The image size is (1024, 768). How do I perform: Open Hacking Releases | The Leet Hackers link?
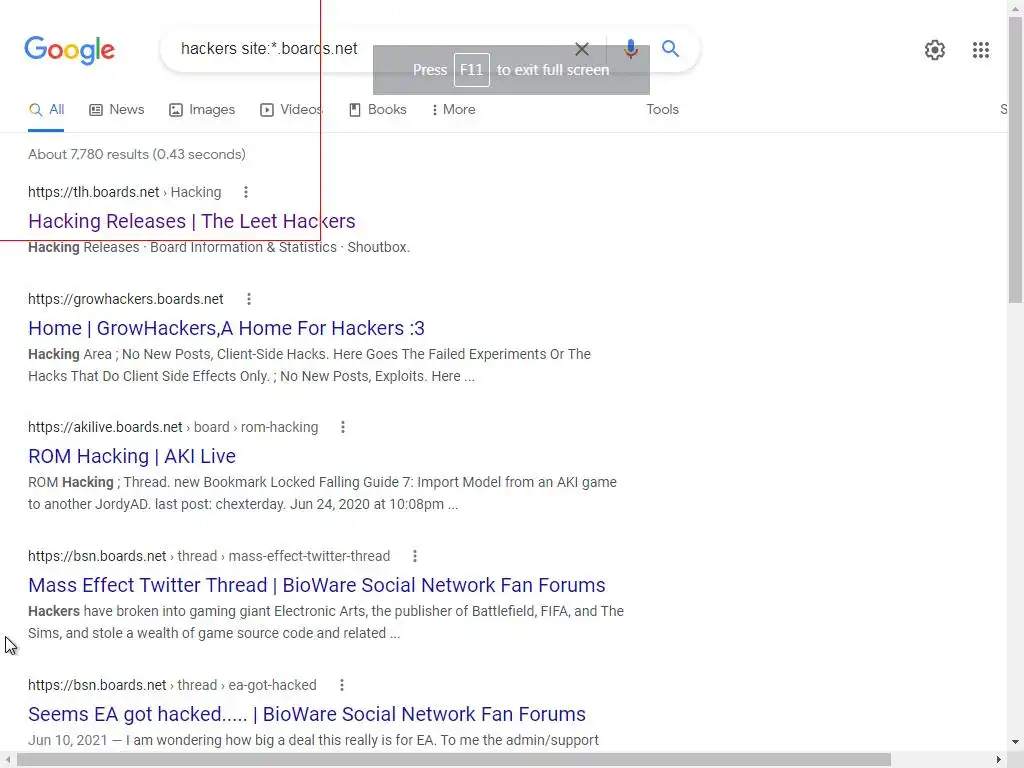(x=191, y=221)
